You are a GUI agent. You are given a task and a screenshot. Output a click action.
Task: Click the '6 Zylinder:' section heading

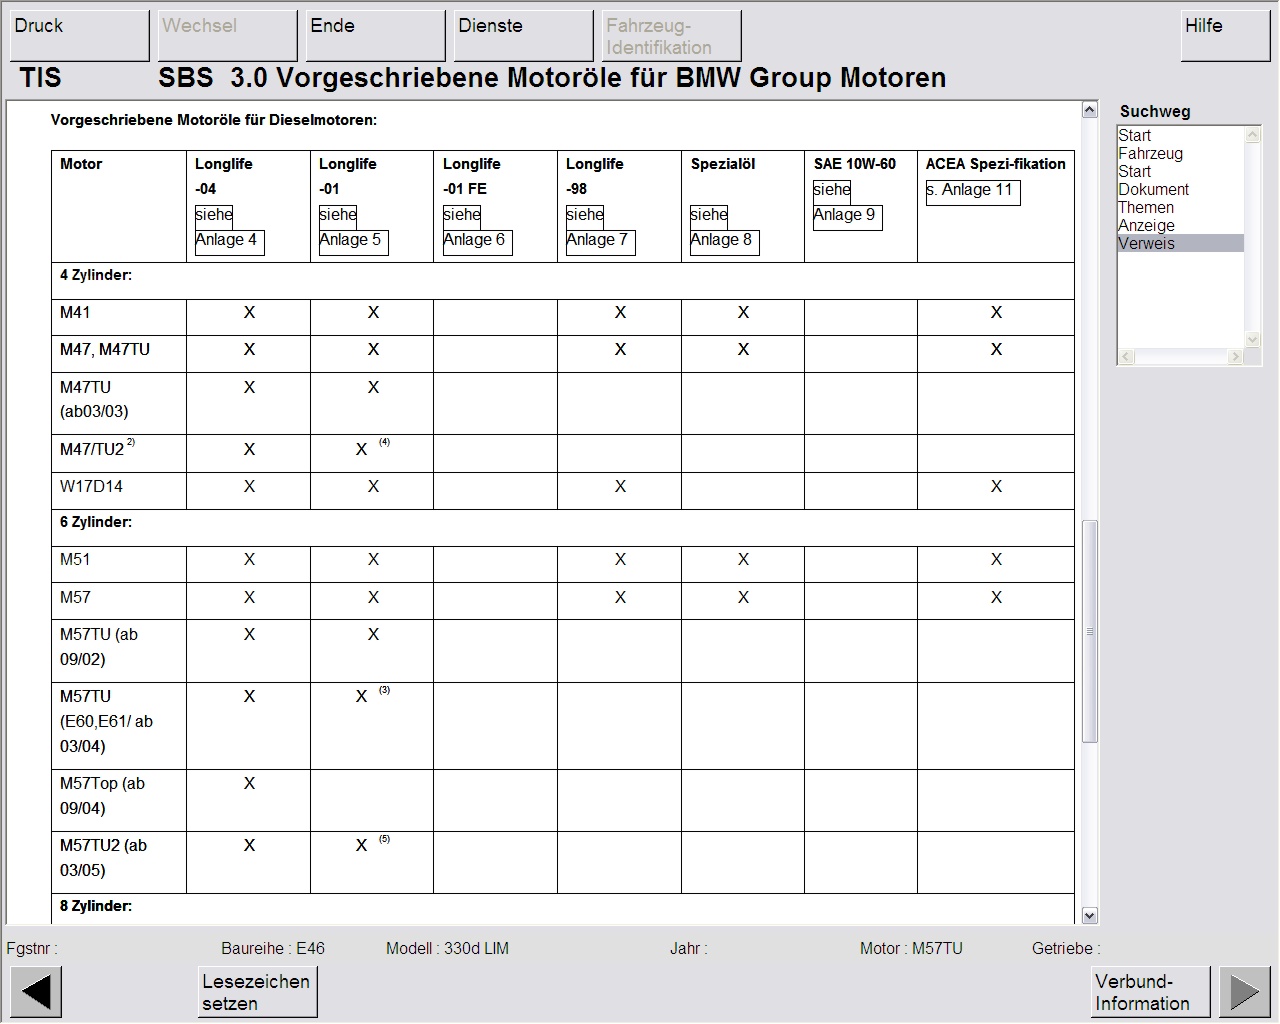point(96,522)
